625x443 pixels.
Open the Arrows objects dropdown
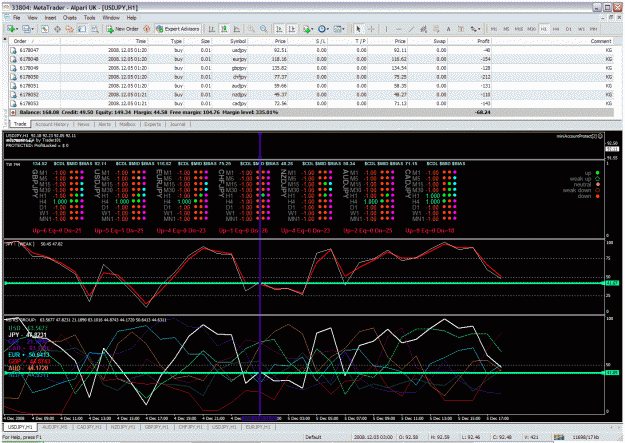[475, 29]
